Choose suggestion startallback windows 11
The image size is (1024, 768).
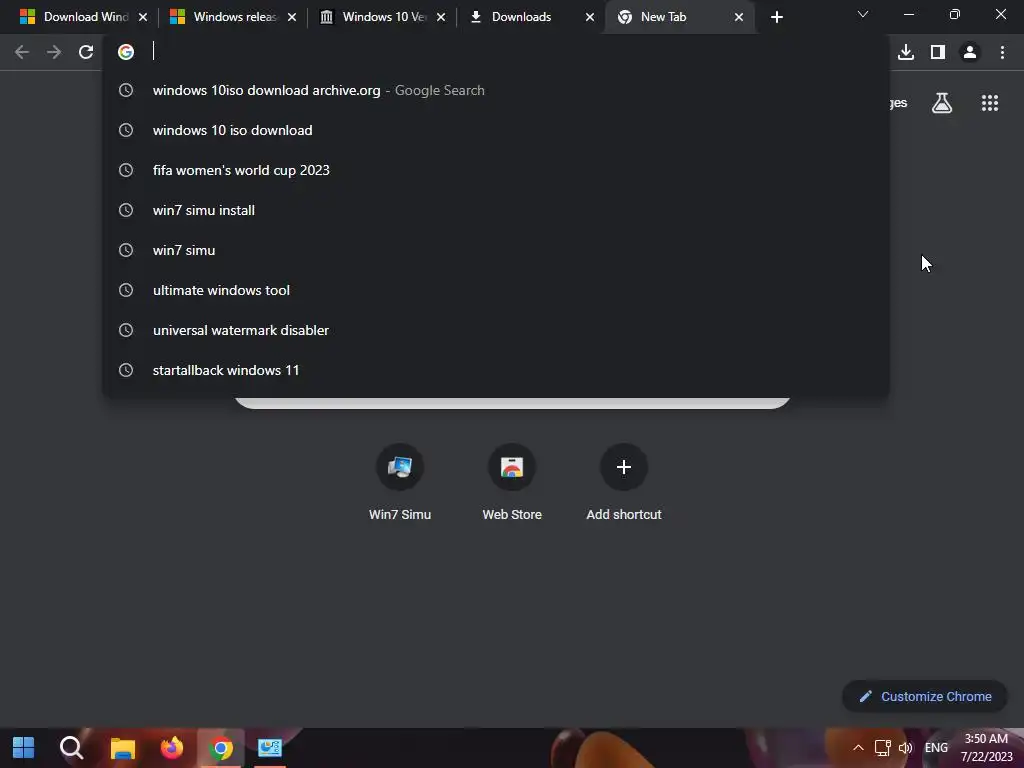click(496, 370)
